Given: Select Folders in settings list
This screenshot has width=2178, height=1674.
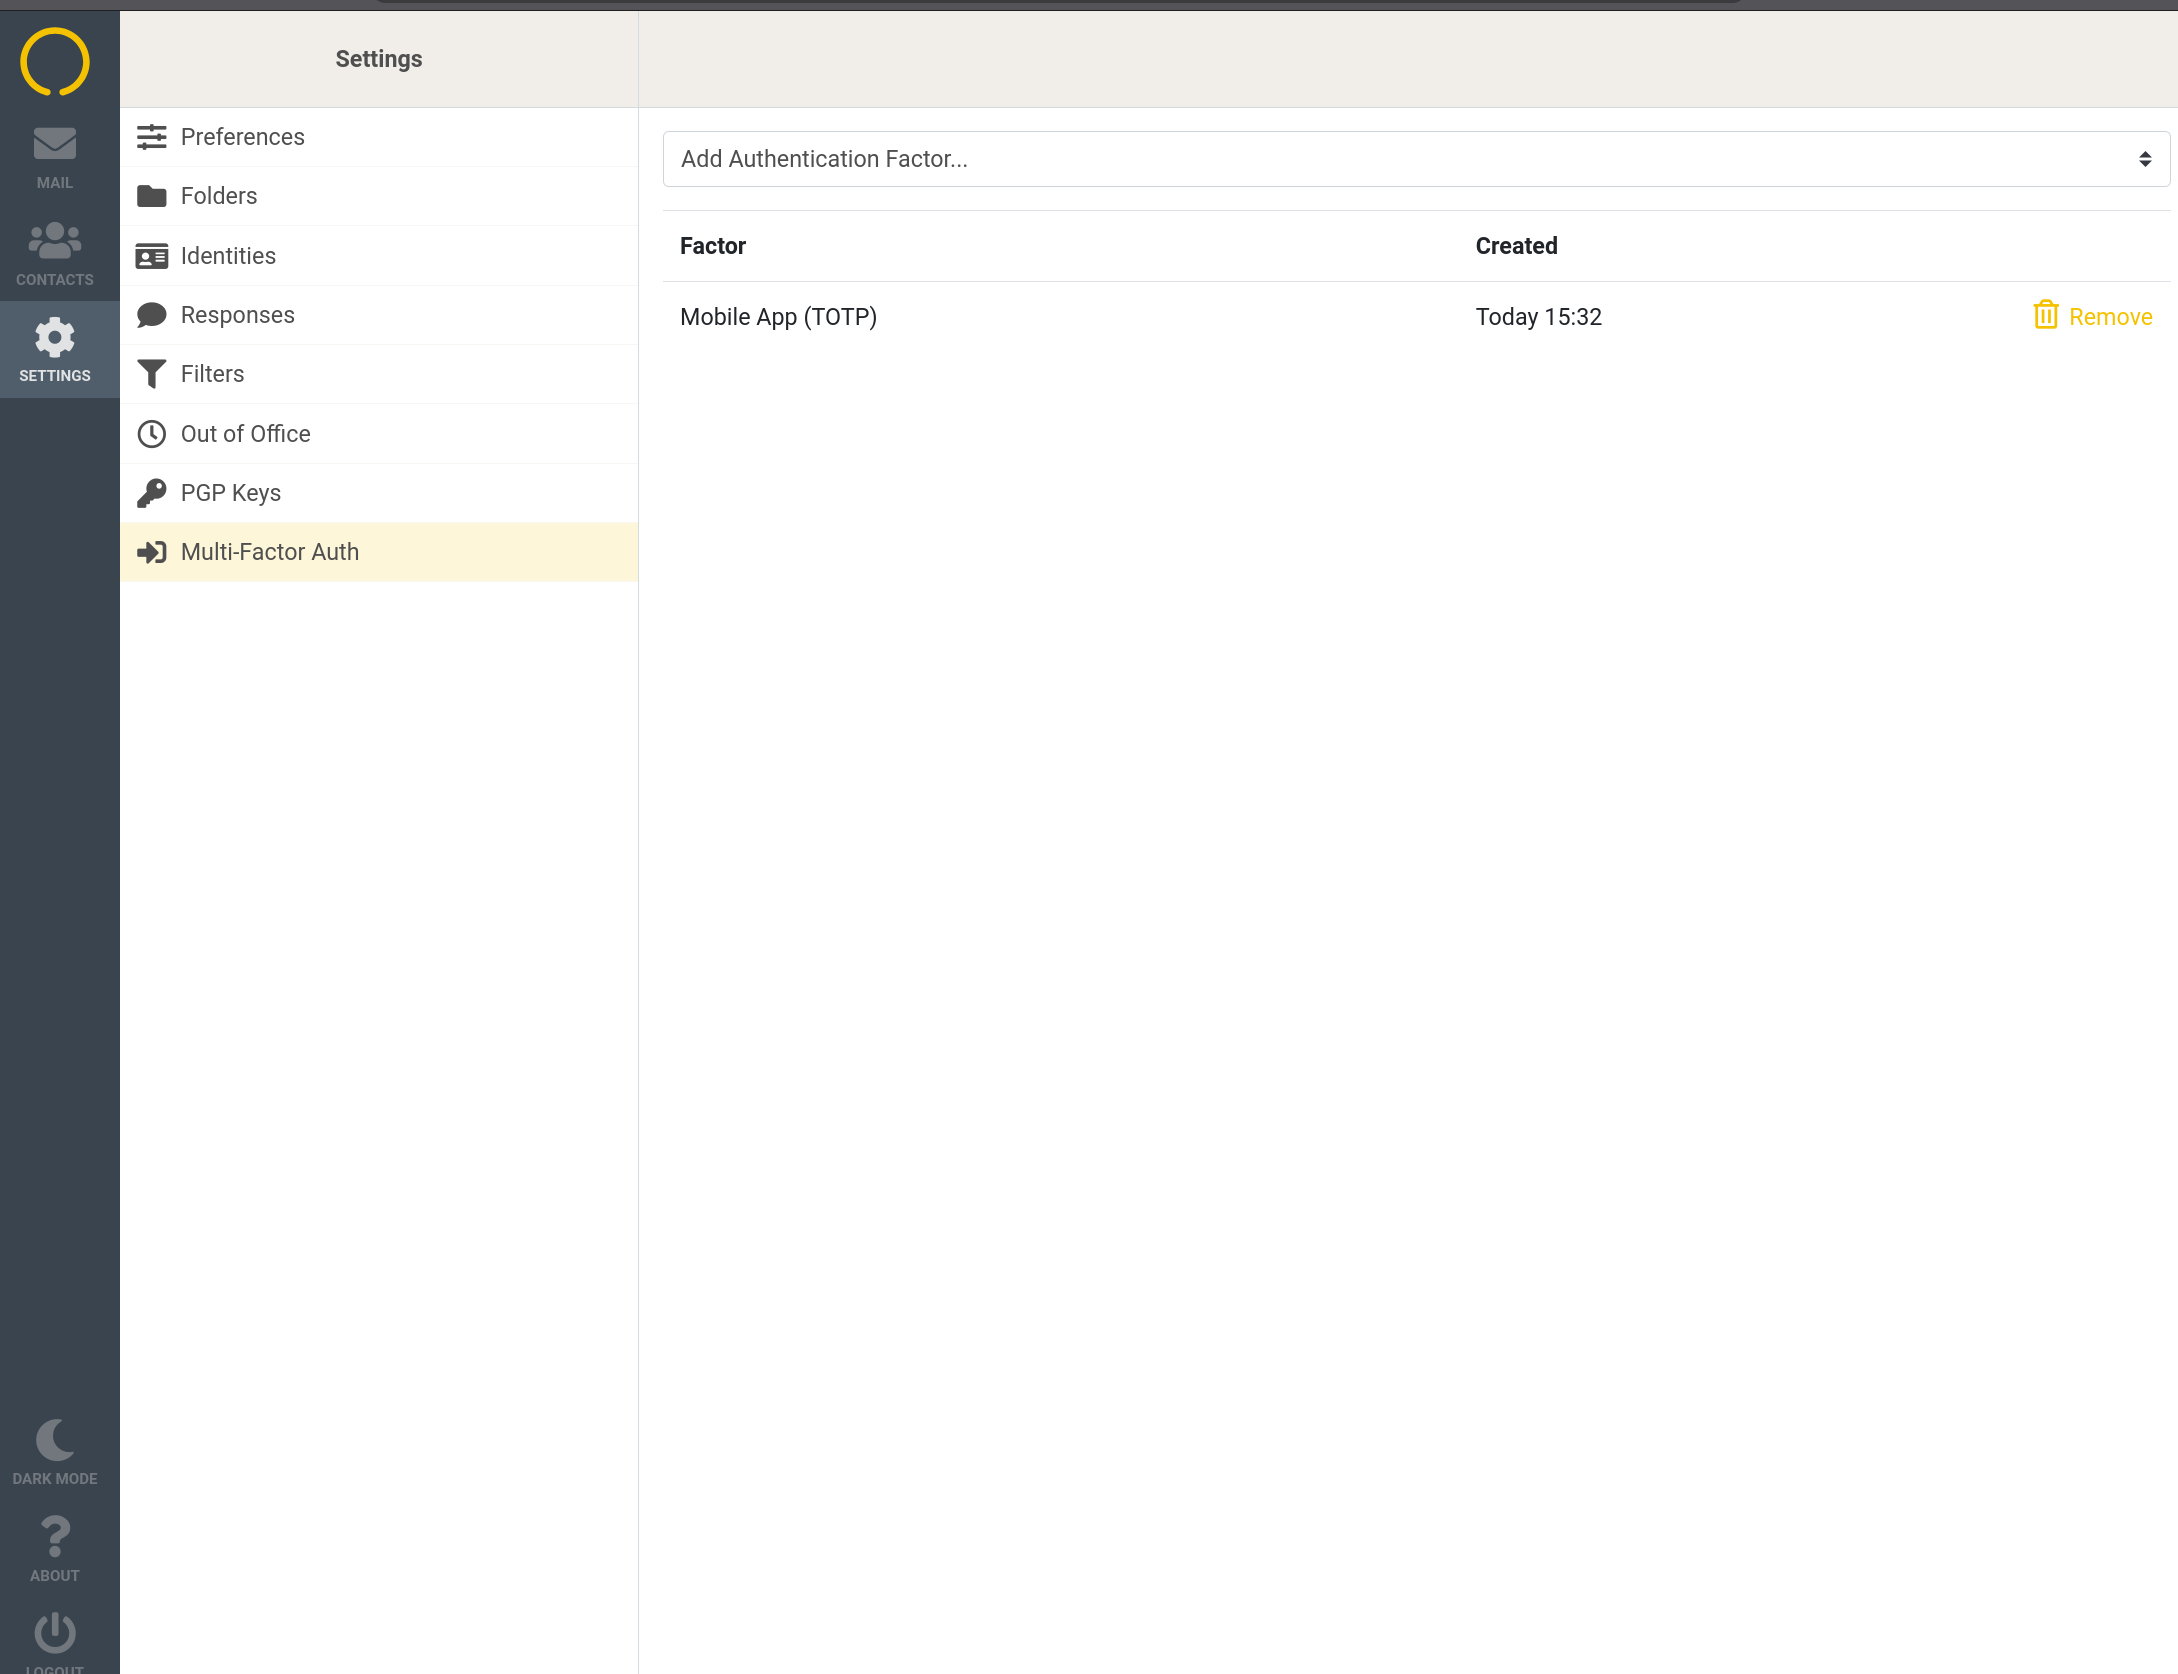Looking at the screenshot, I should (x=219, y=196).
